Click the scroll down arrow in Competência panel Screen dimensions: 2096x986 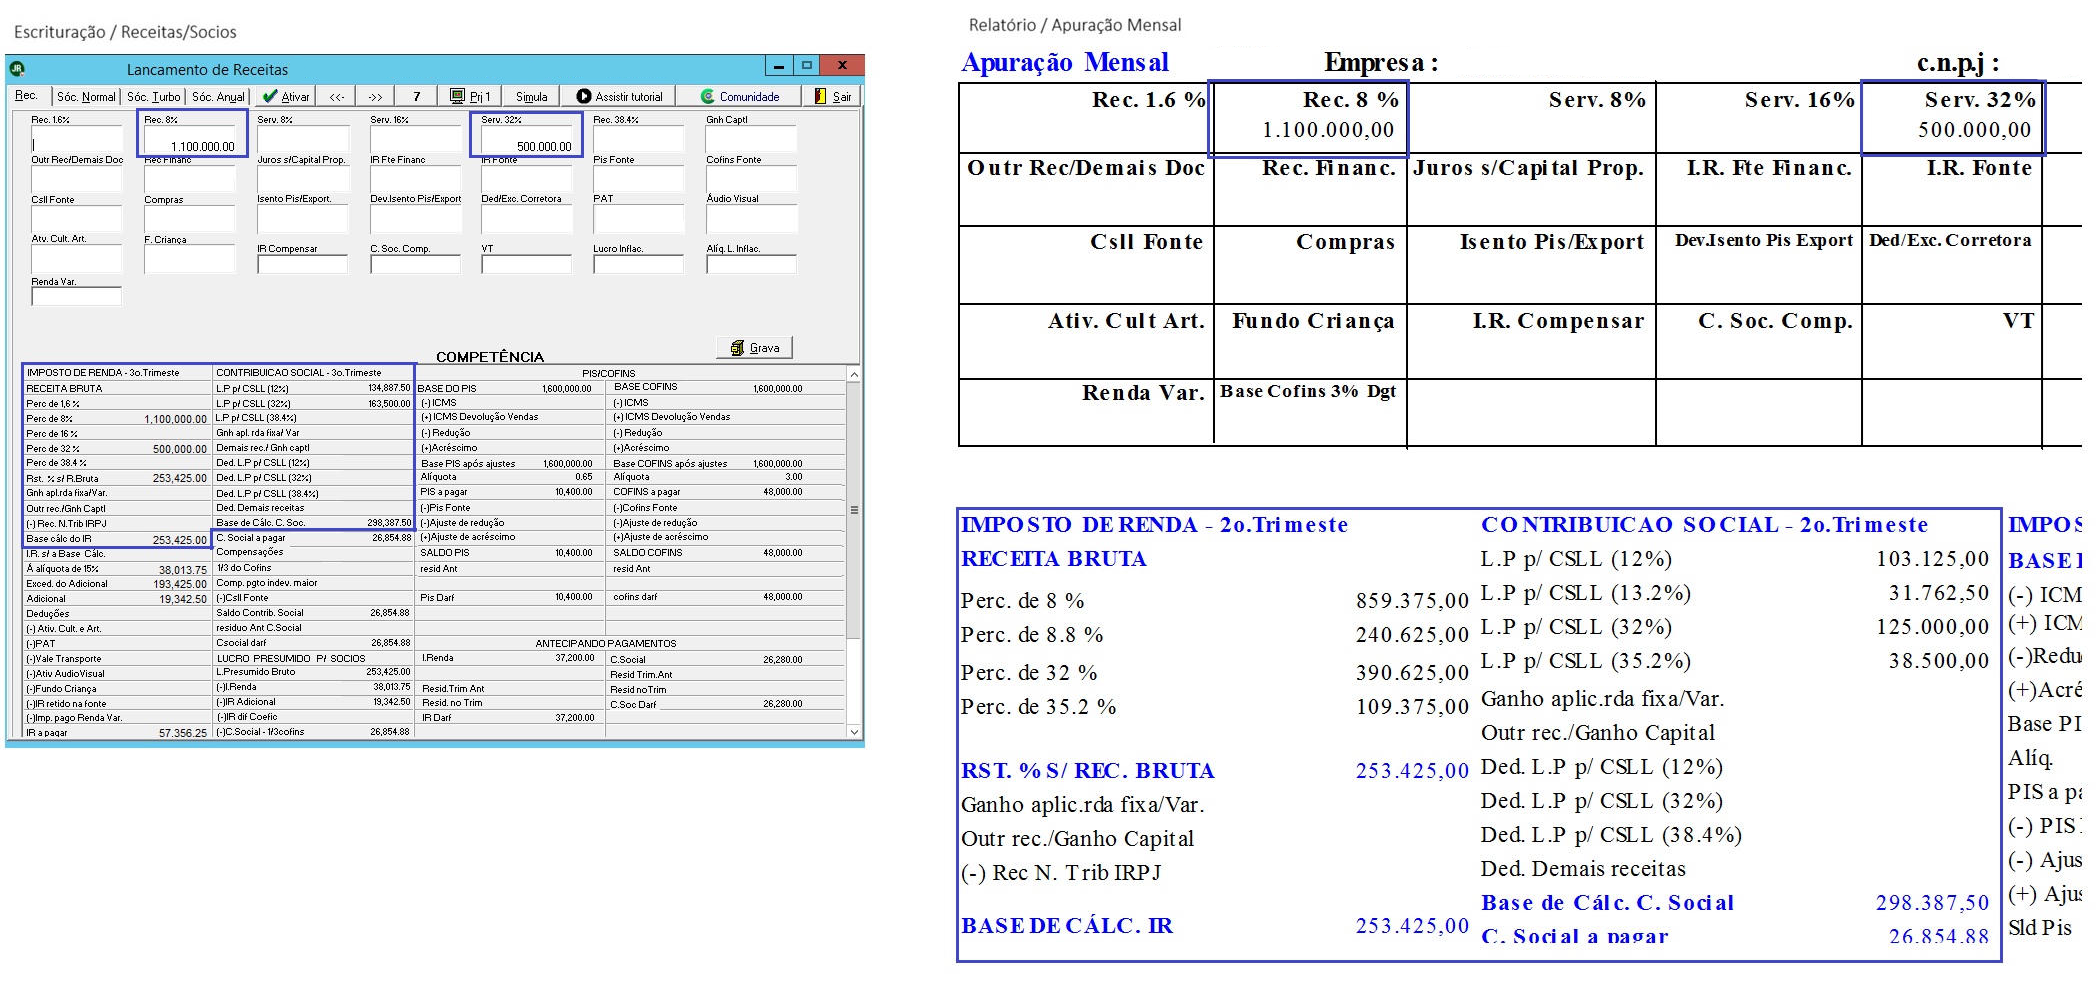coord(854,731)
